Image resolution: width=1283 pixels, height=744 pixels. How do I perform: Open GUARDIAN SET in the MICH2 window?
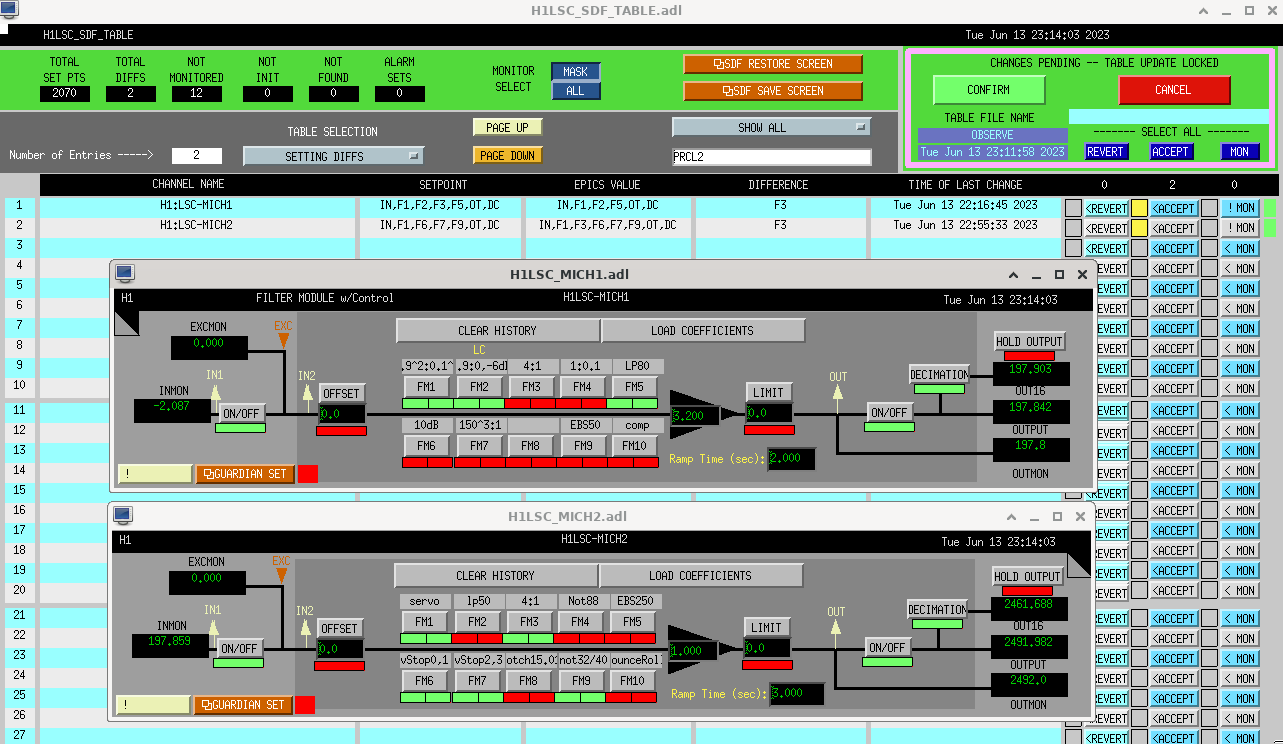[243, 705]
